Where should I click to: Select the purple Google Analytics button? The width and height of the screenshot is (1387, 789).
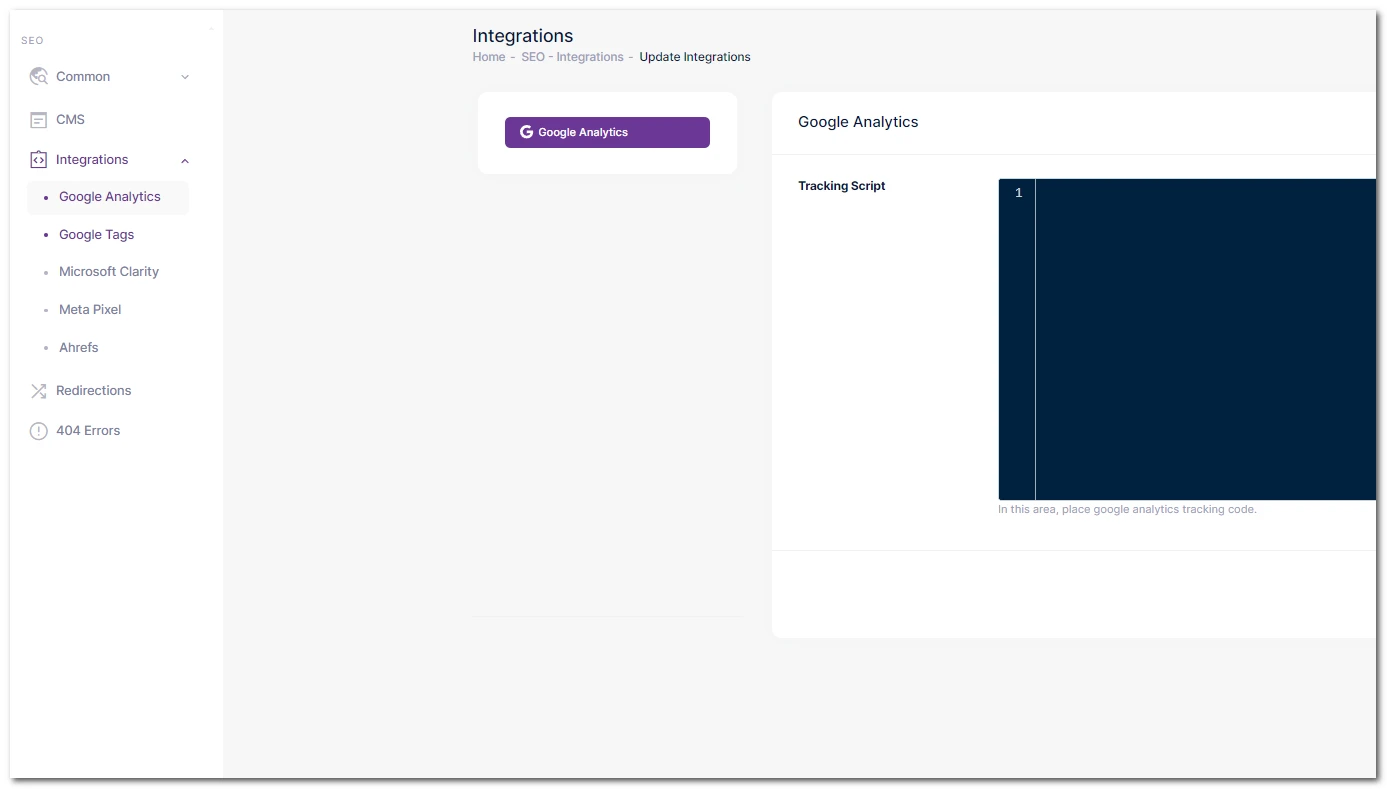click(x=607, y=132)
